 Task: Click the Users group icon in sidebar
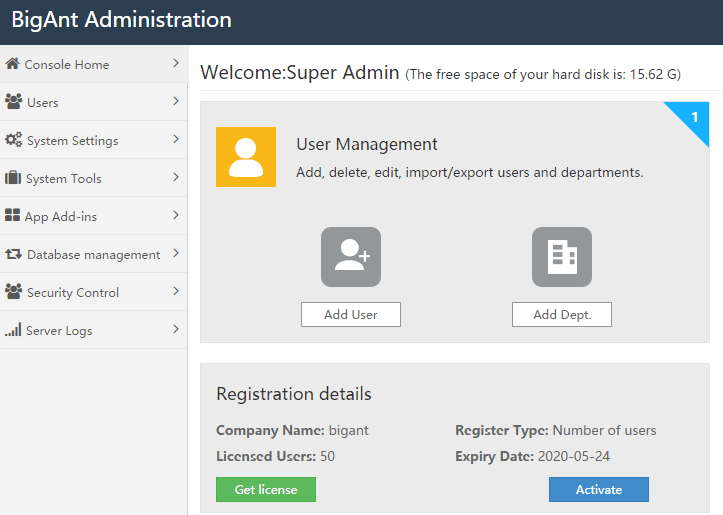coord(14,102)
